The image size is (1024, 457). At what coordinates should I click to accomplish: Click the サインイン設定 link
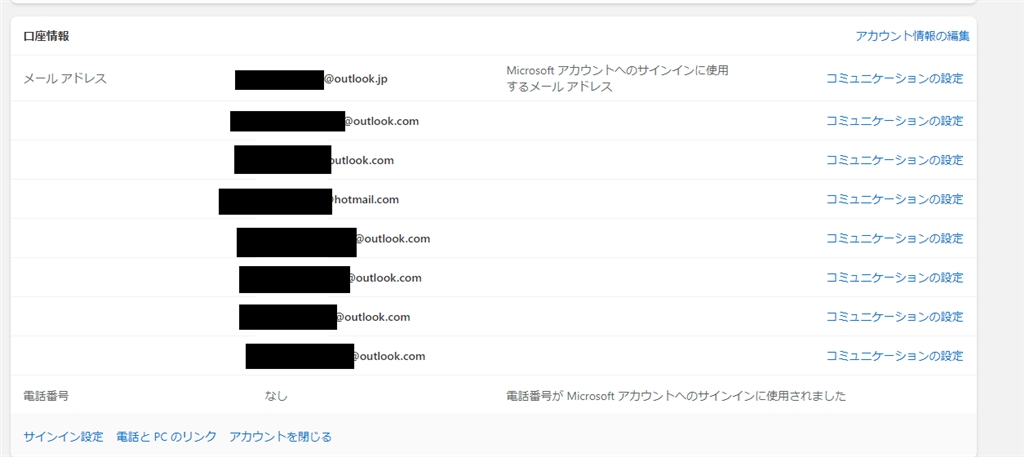(x=63, y=436)
